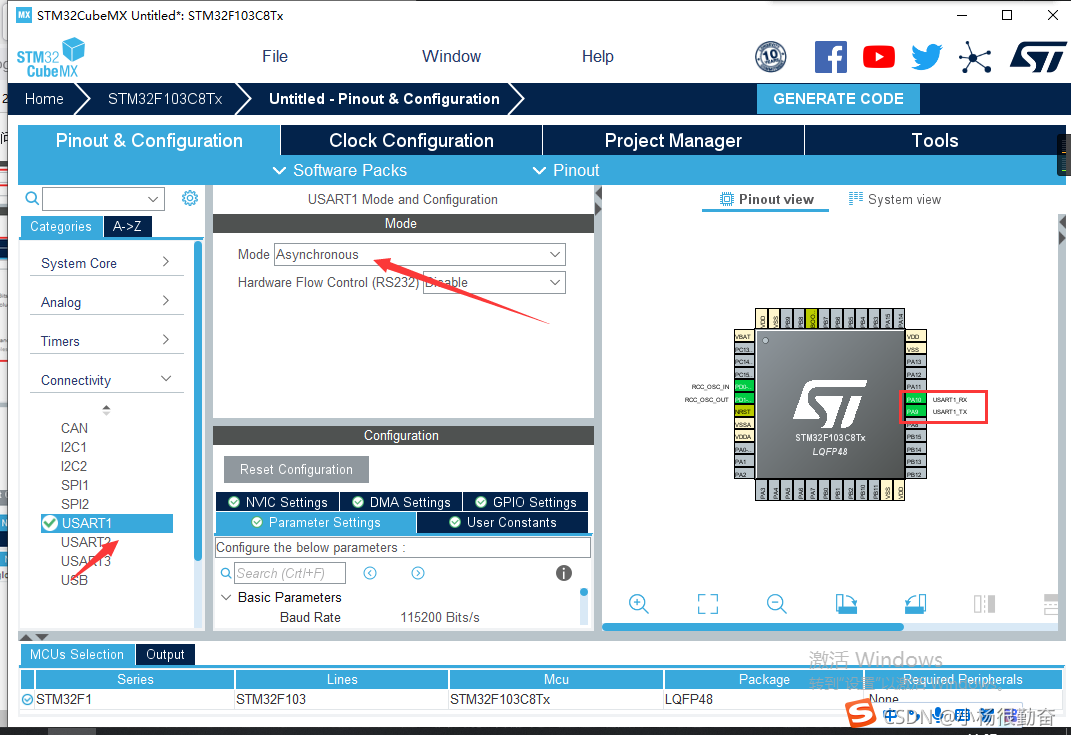Image resolution: width=1071 pixels, height=735 pixels.
Task: Click Reset Configuration button
Action: [x=296, y=469]
